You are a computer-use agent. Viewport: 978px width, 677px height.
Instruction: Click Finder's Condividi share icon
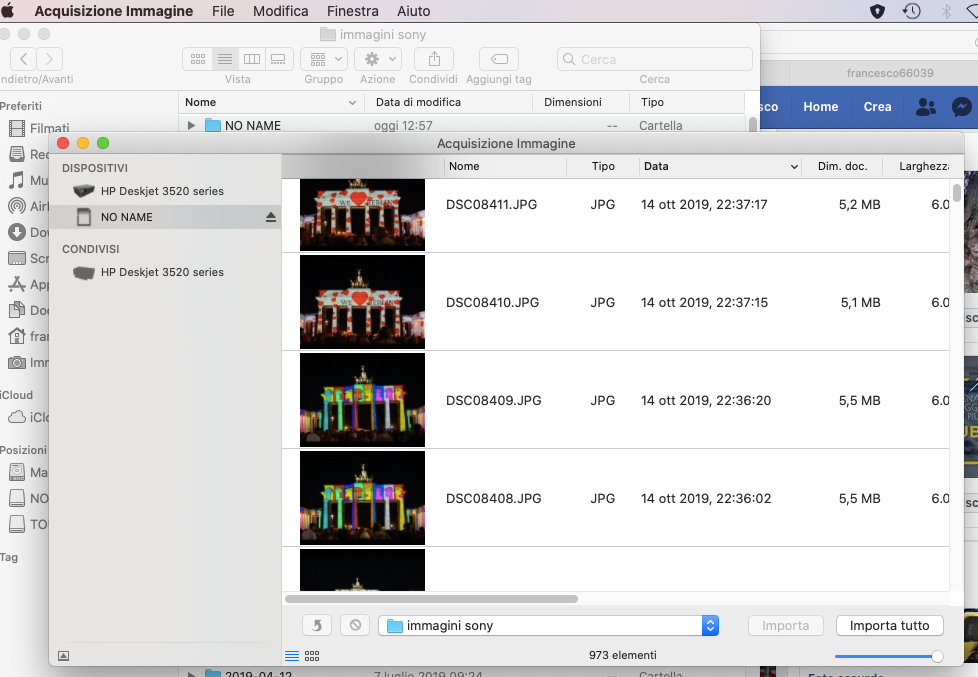coord(433,59)
